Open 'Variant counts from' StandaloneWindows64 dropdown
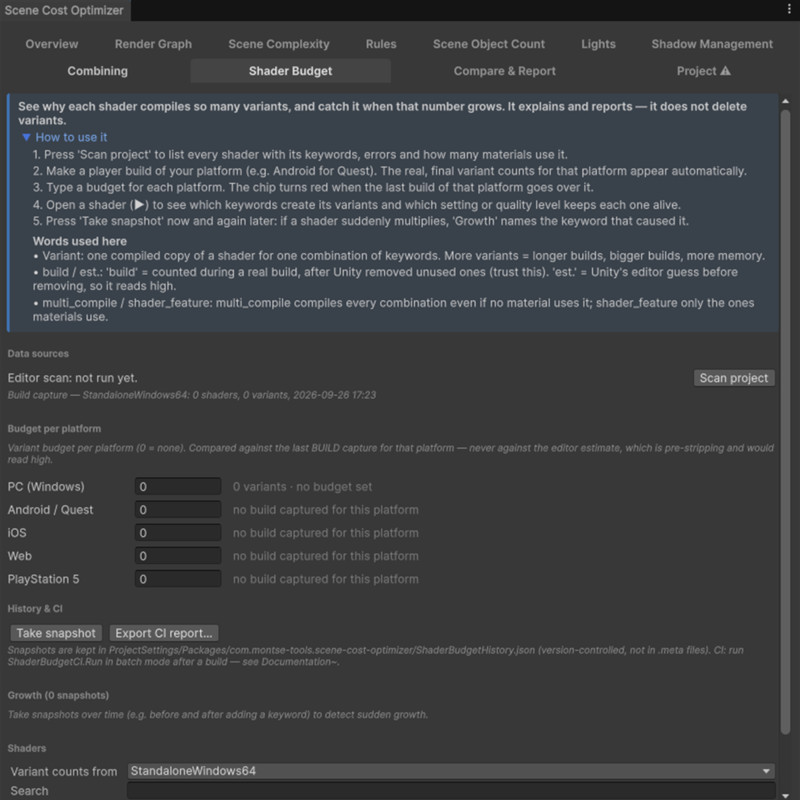The width and height of the screenshot is (800, 800). (x=451, y=771)
